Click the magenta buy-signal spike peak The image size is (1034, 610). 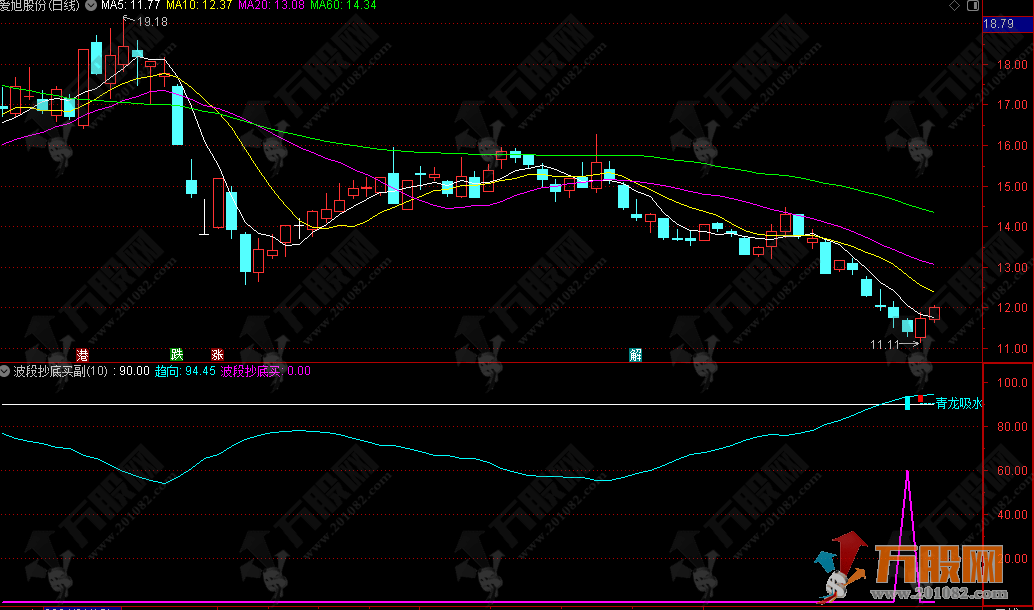pos(907,472)
